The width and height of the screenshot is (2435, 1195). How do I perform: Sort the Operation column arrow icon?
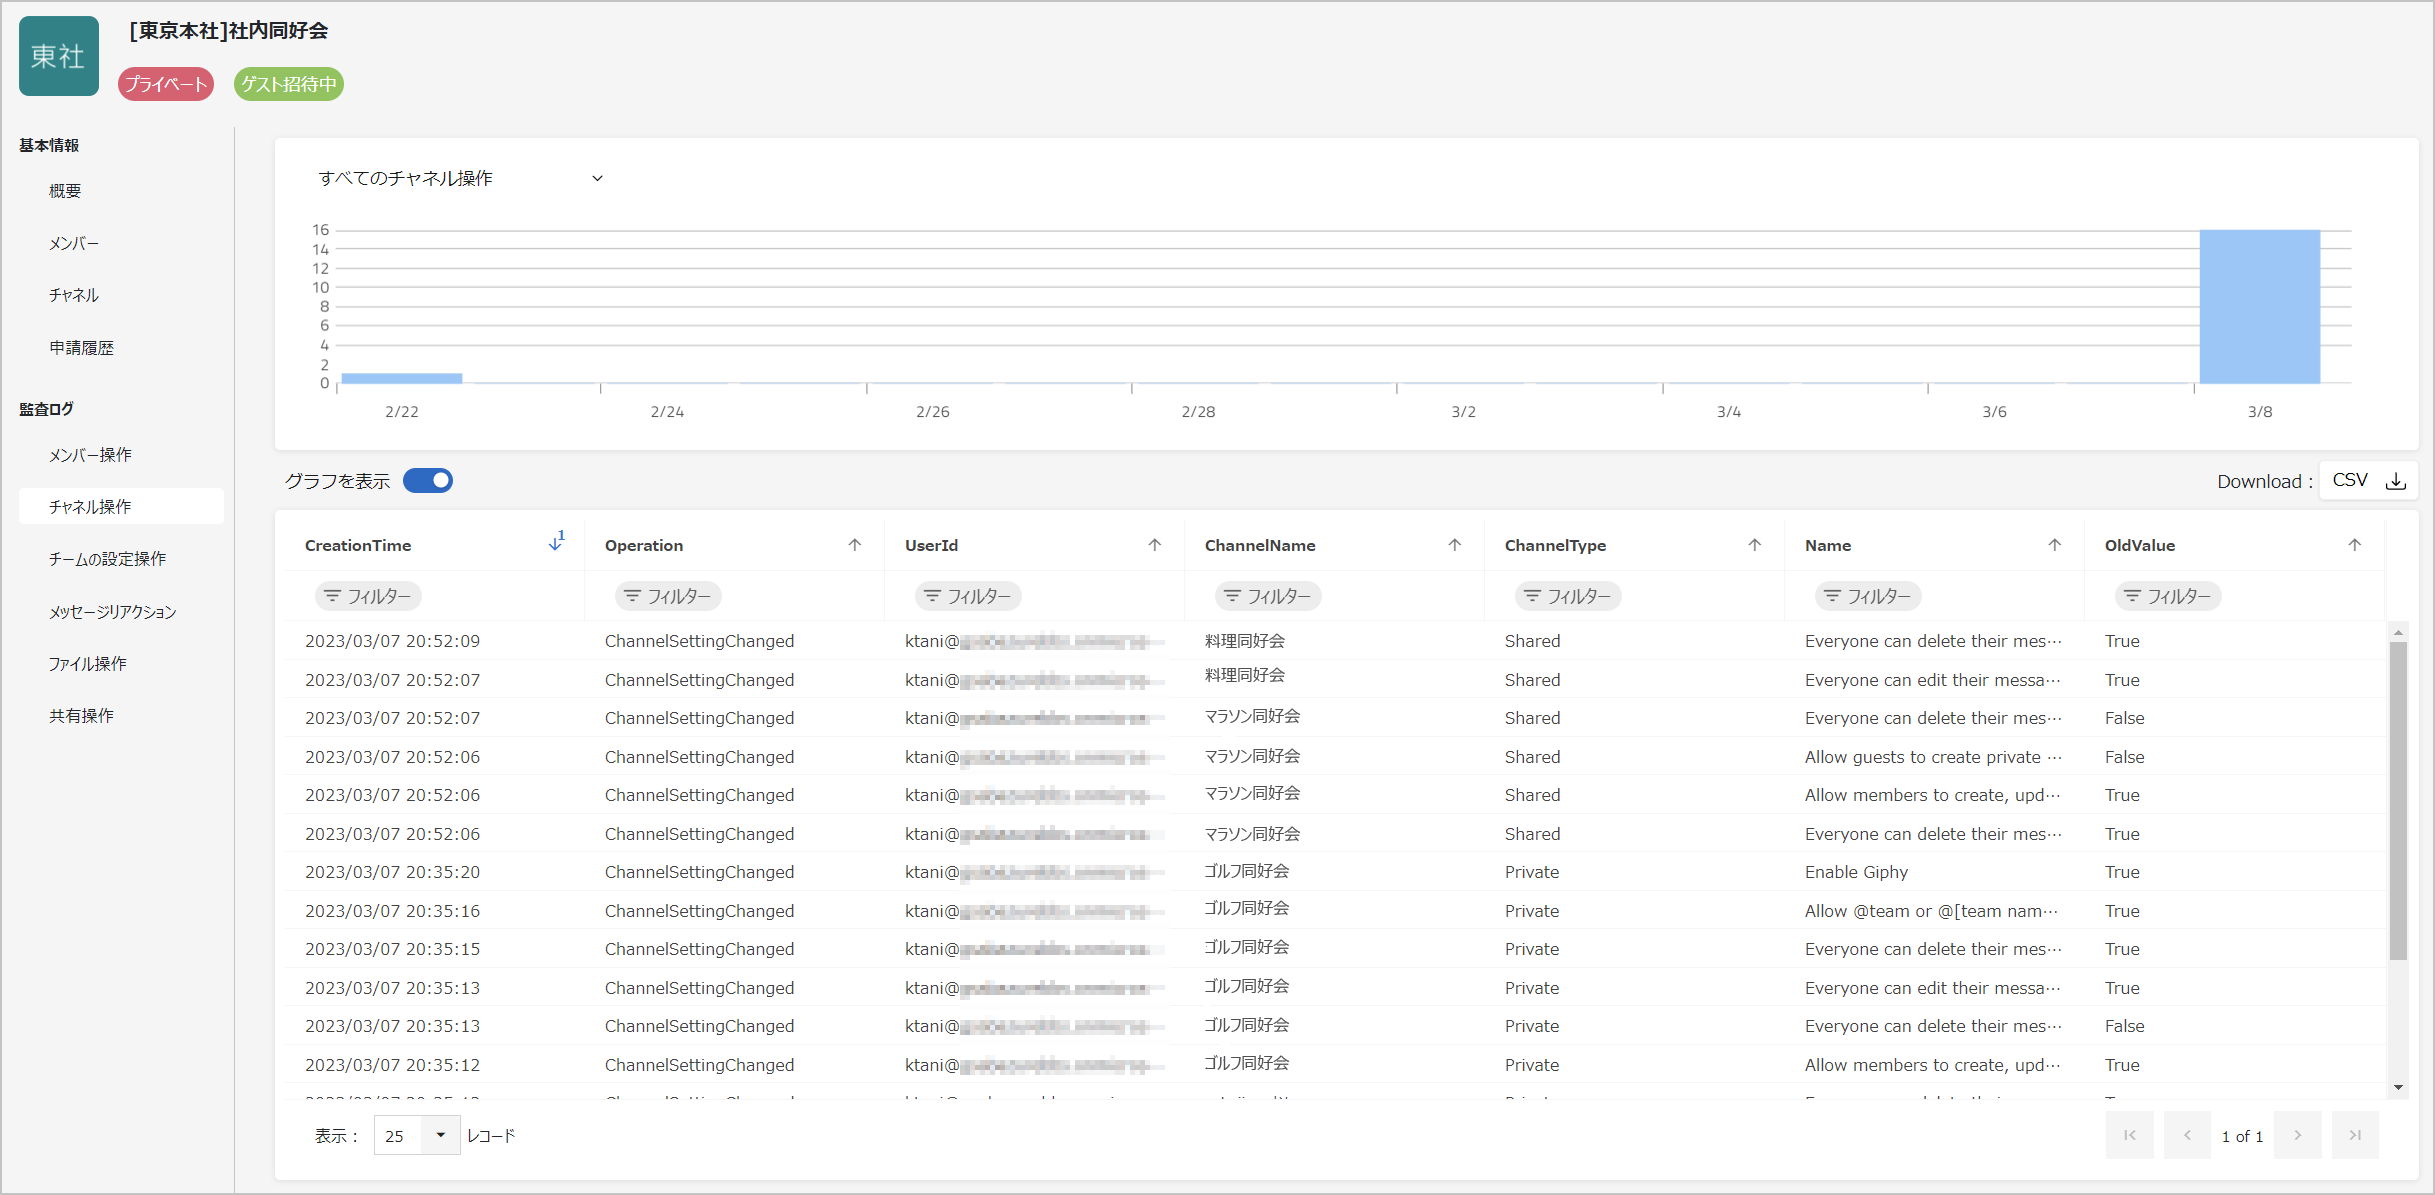coord(855,545)
